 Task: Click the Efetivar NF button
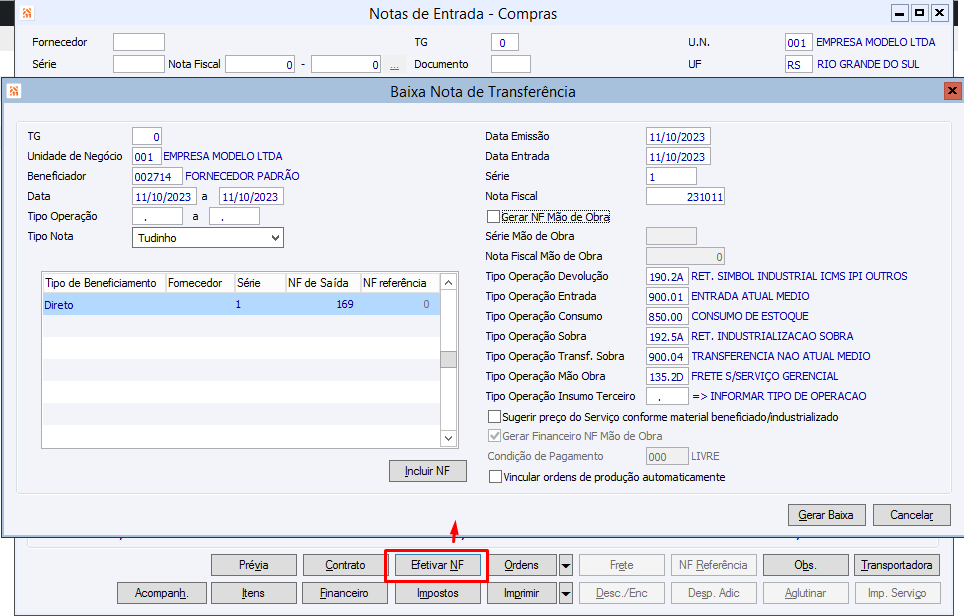[x=438, y=565]
